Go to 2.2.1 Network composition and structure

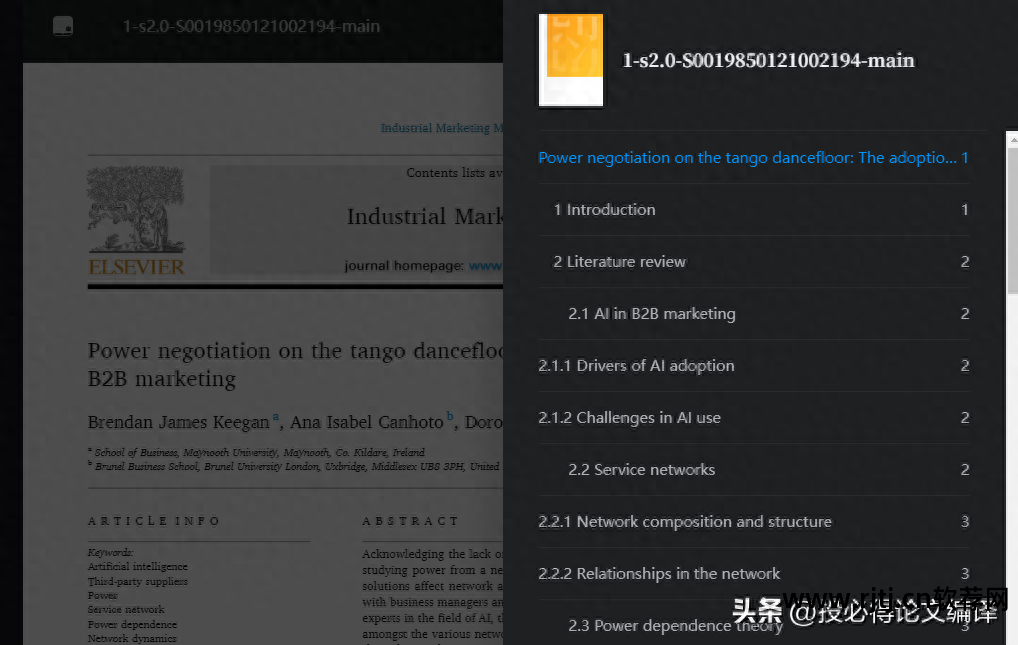click(684, 521)
